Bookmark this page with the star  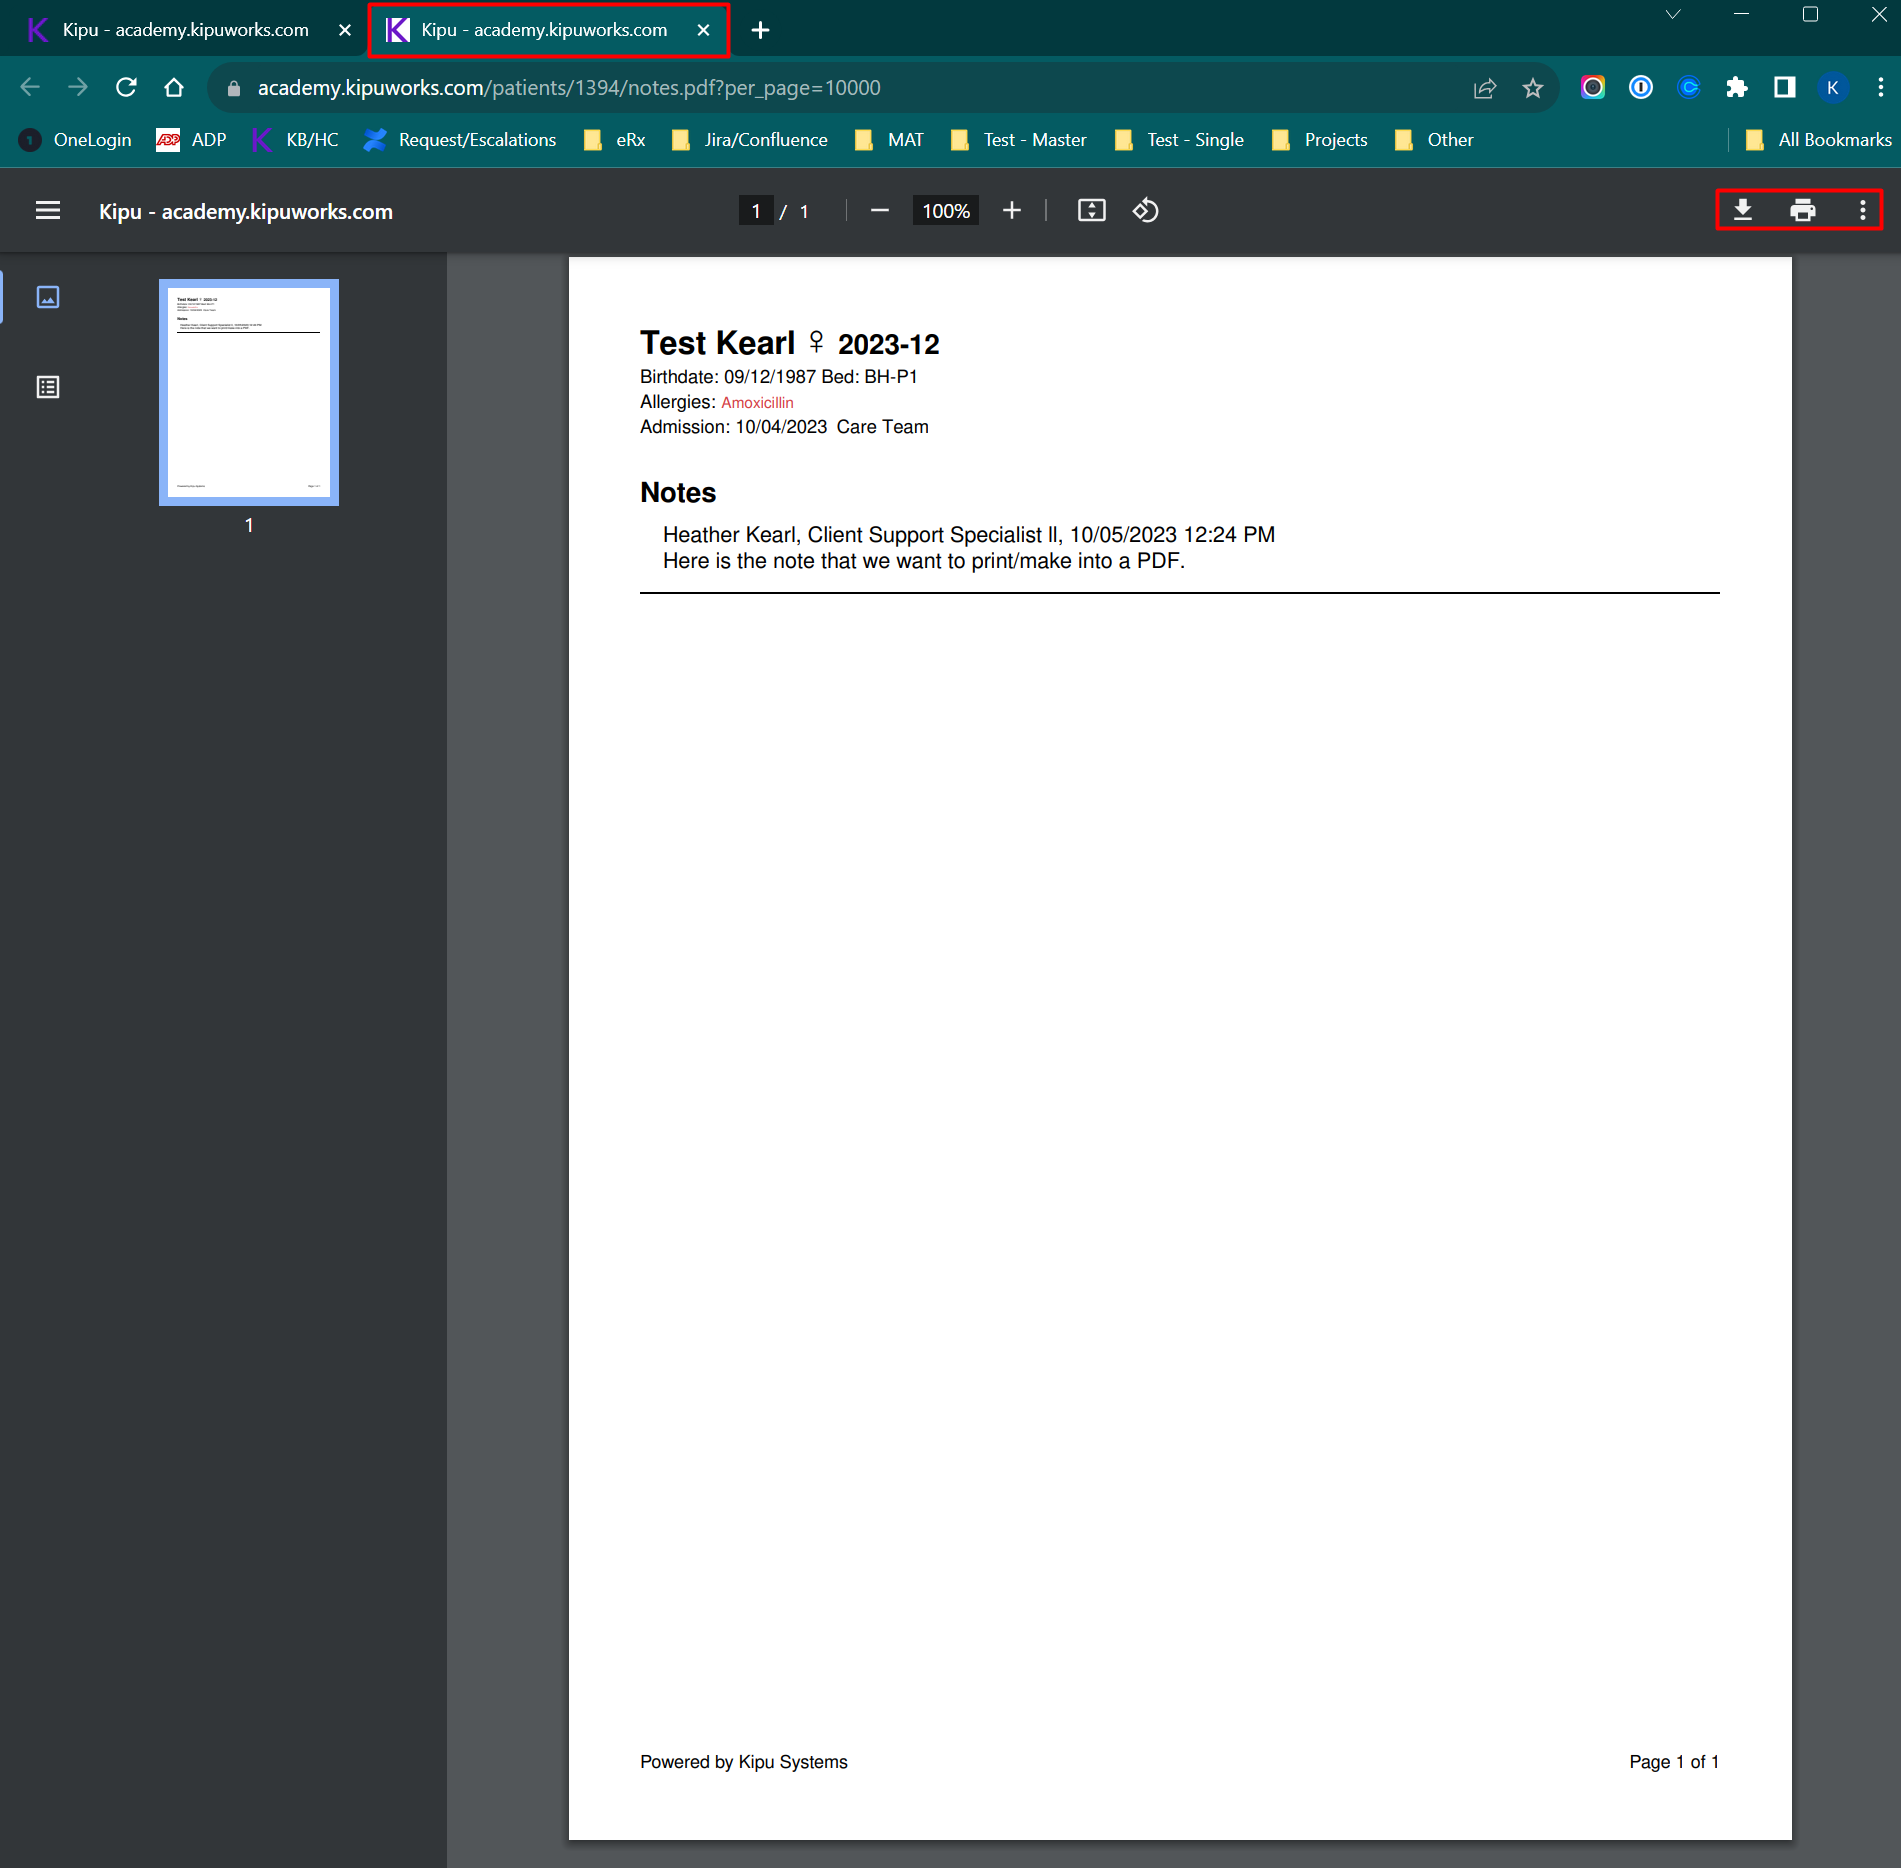[x=1532, y=88]
